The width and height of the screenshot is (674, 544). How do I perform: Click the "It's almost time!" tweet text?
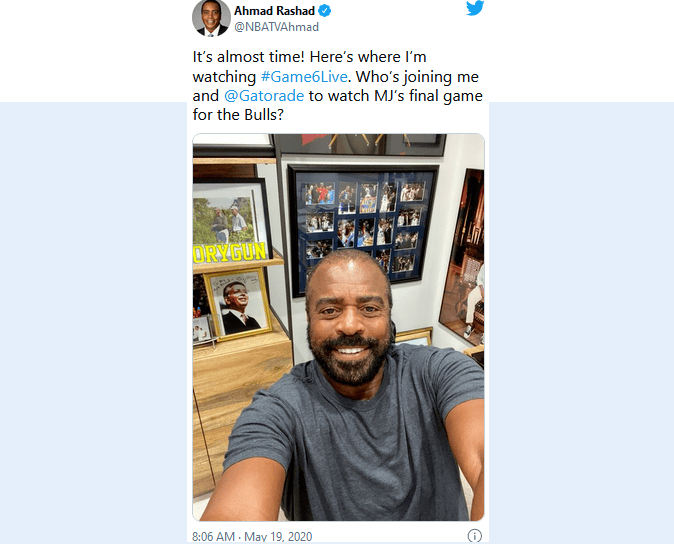point(248,57)
